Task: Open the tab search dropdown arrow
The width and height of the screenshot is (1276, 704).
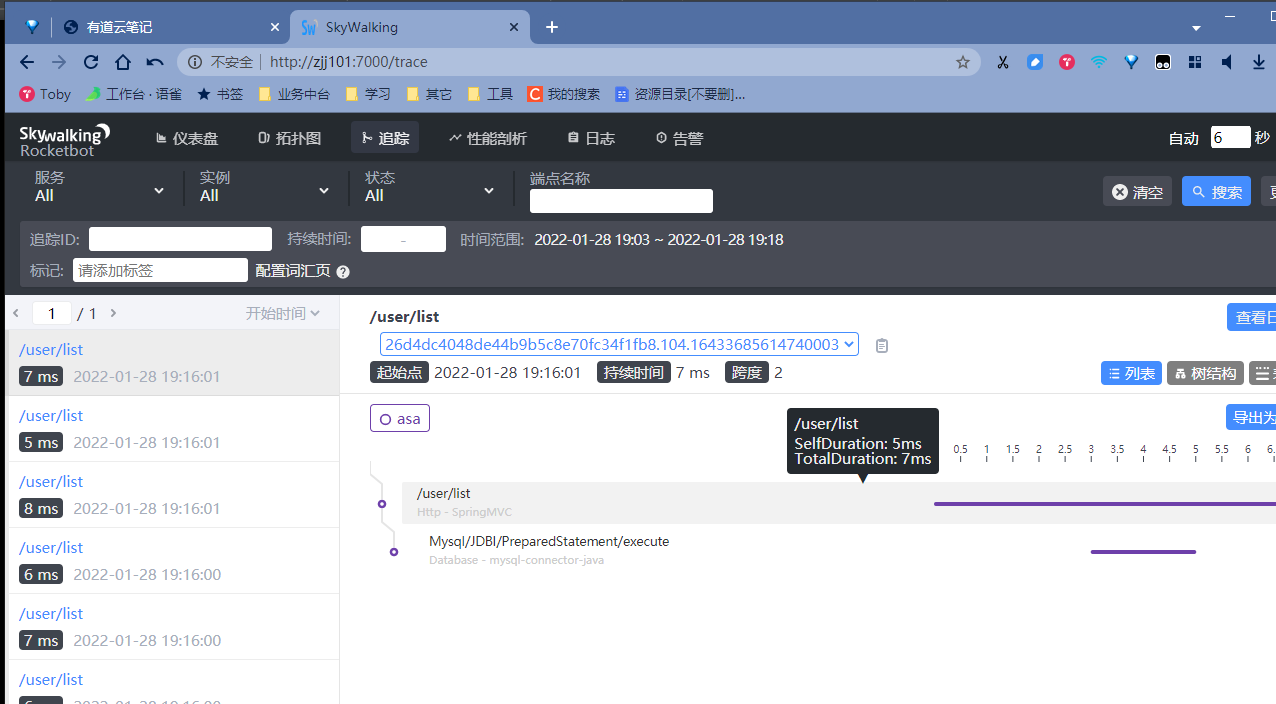Action: click(x=1196, y=28)
